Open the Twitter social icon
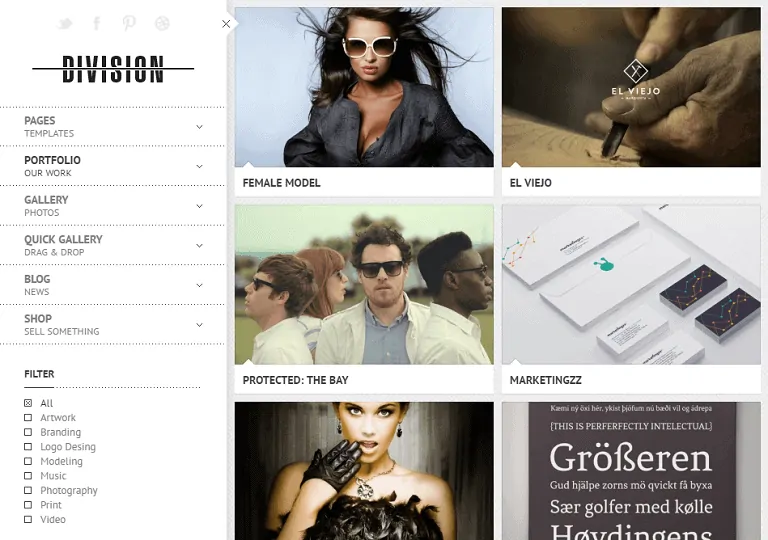Viewport: 768px width, 540px height. tap(64, 23)
